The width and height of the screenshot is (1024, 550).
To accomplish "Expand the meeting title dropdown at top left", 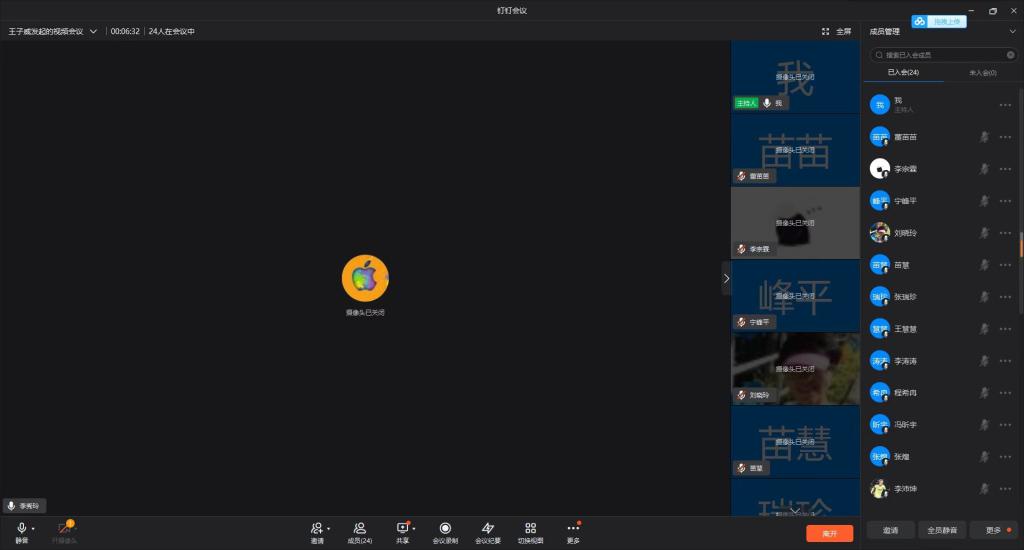I will pyautogui.click(x=93, y=31).
